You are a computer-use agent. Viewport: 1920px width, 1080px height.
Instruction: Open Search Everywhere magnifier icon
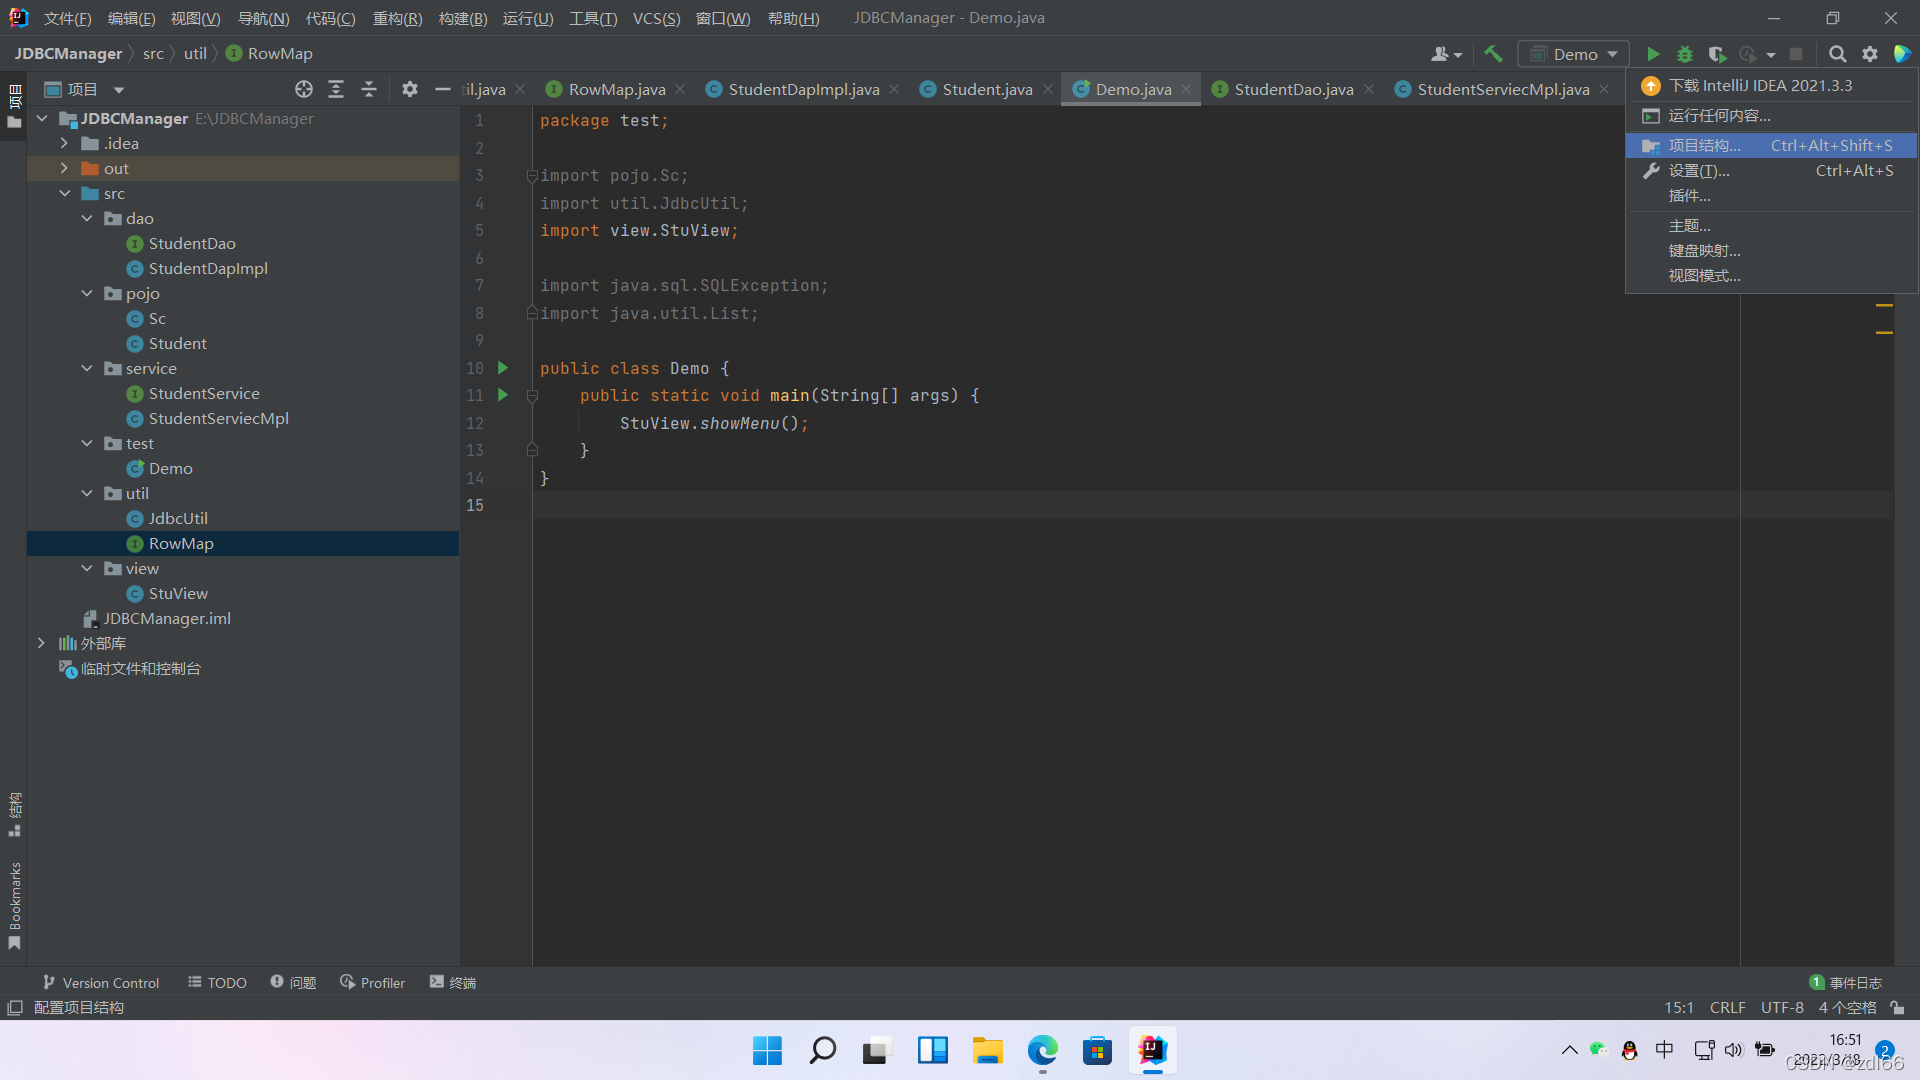[x=1837, y=54]
